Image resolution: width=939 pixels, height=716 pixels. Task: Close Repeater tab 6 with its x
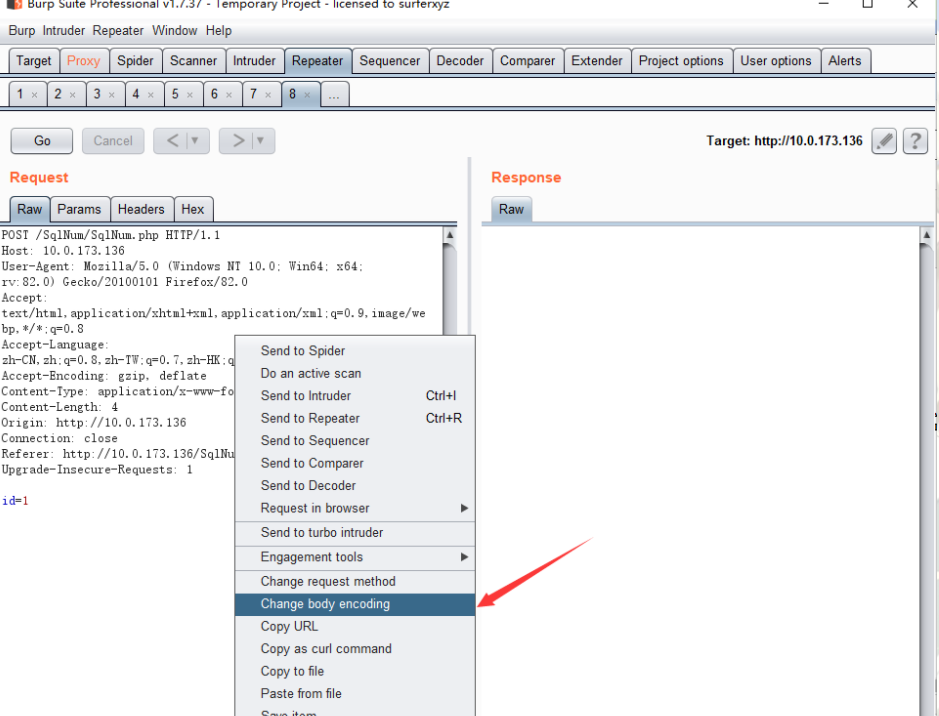point(229,95)
